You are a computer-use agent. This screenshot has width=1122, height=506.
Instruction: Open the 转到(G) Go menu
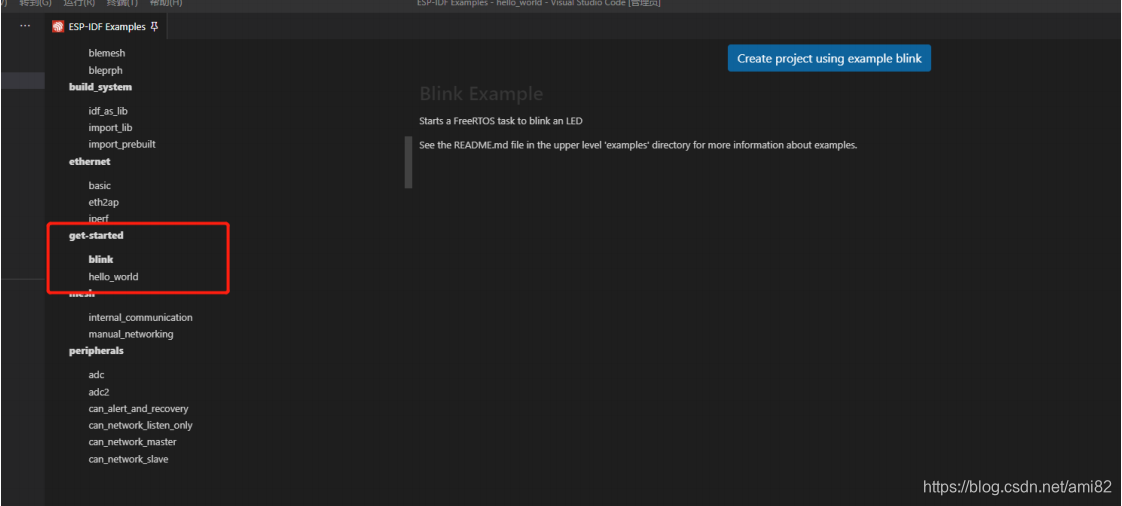(x=35, y=3)
